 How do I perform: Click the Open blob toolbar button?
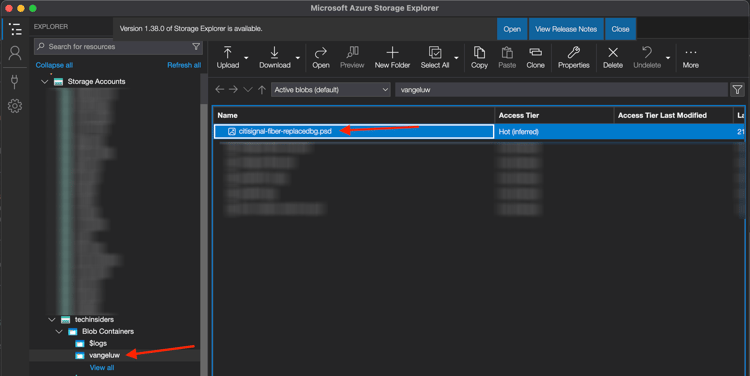point(321,58)
